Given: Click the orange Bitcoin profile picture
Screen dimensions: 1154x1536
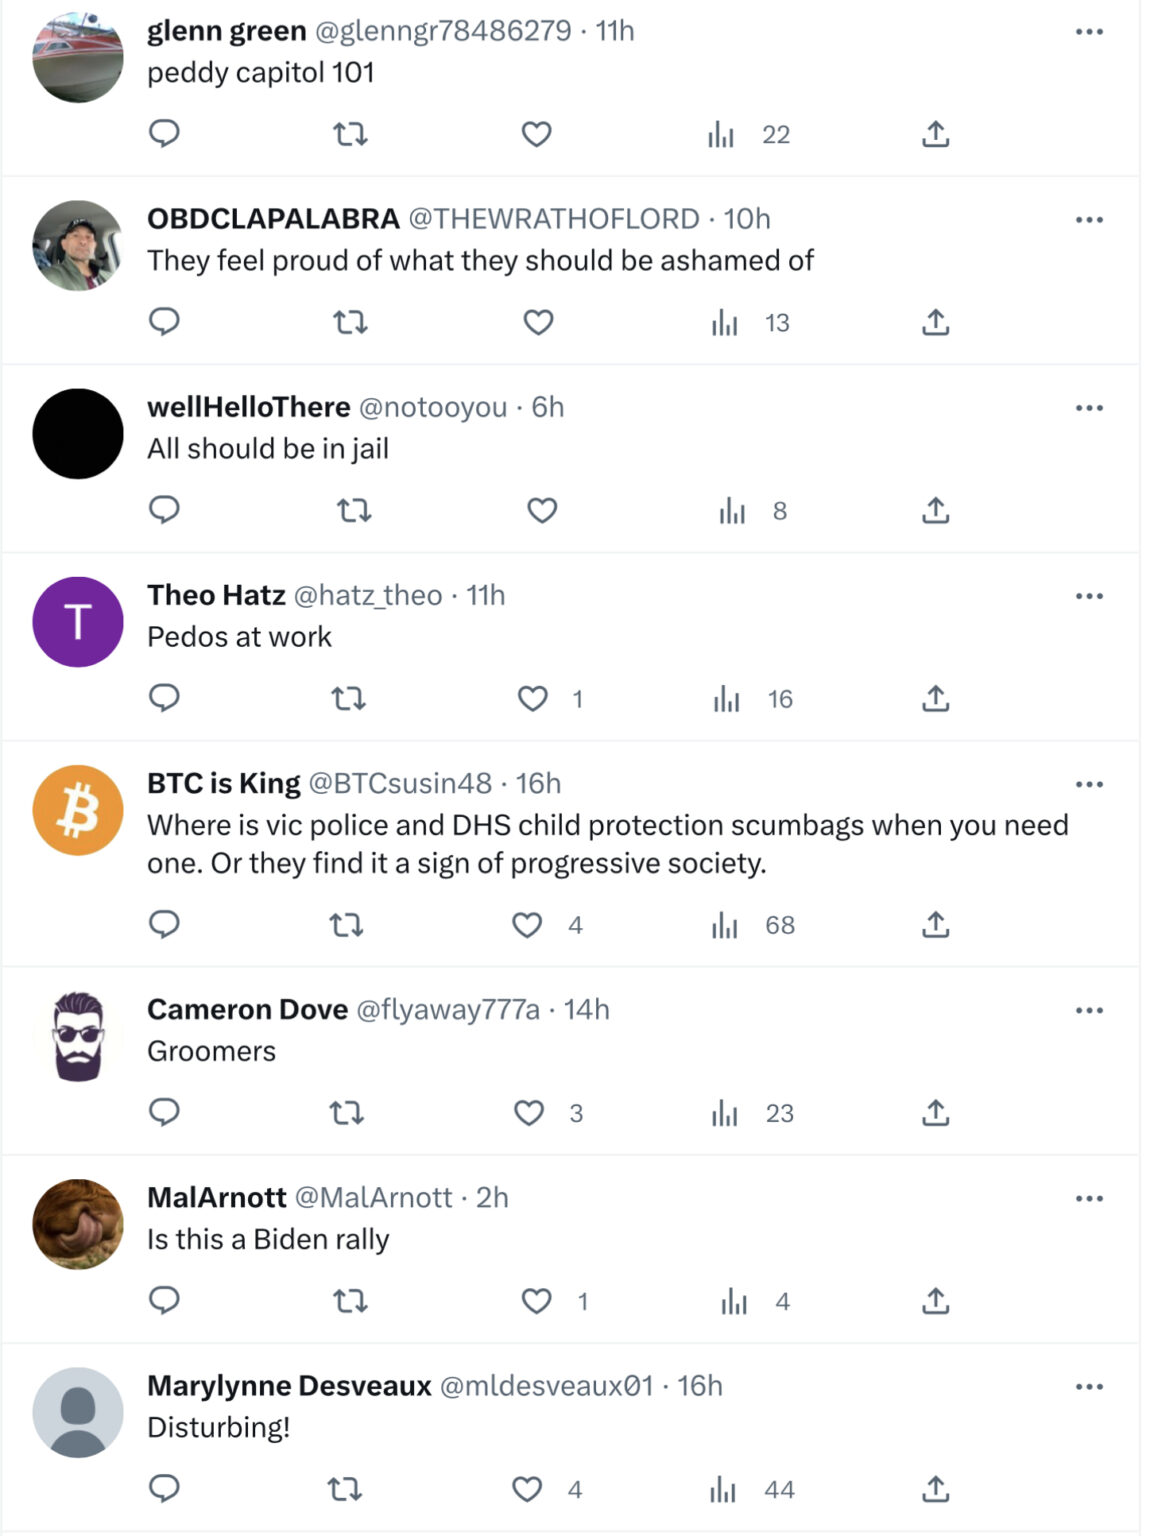Looking at the screenshot, I should click(78, 810).
